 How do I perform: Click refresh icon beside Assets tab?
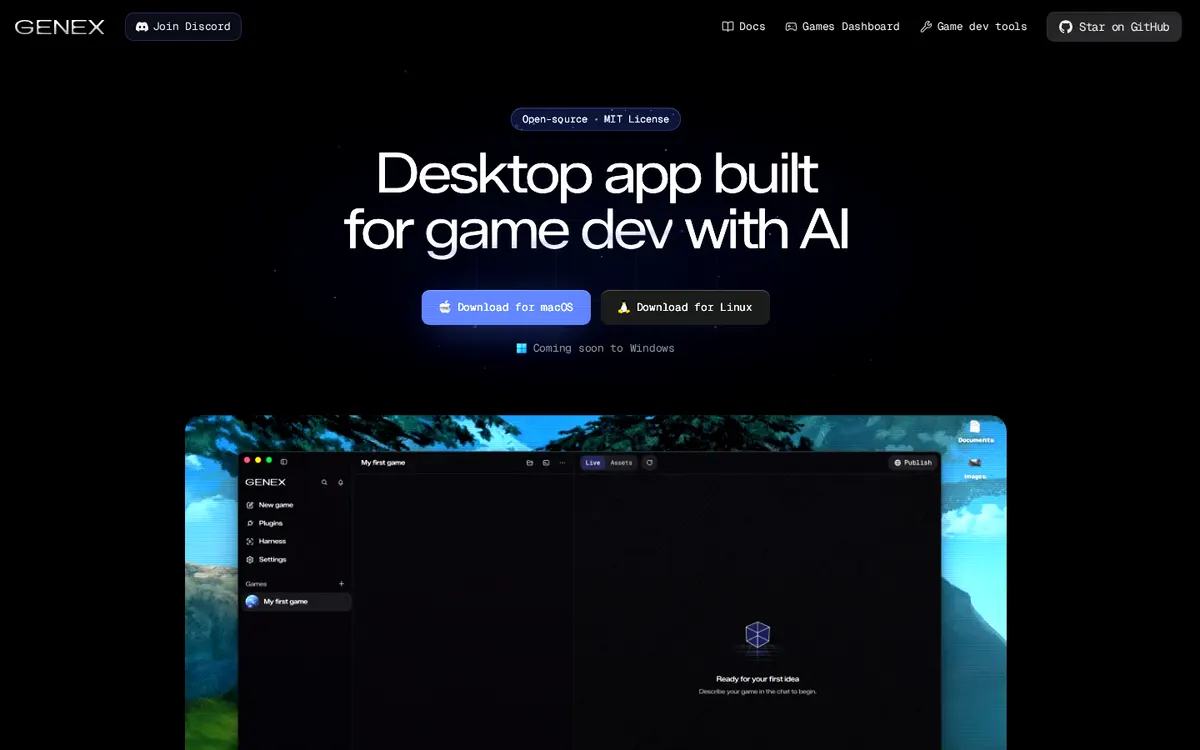coord(649,463)
